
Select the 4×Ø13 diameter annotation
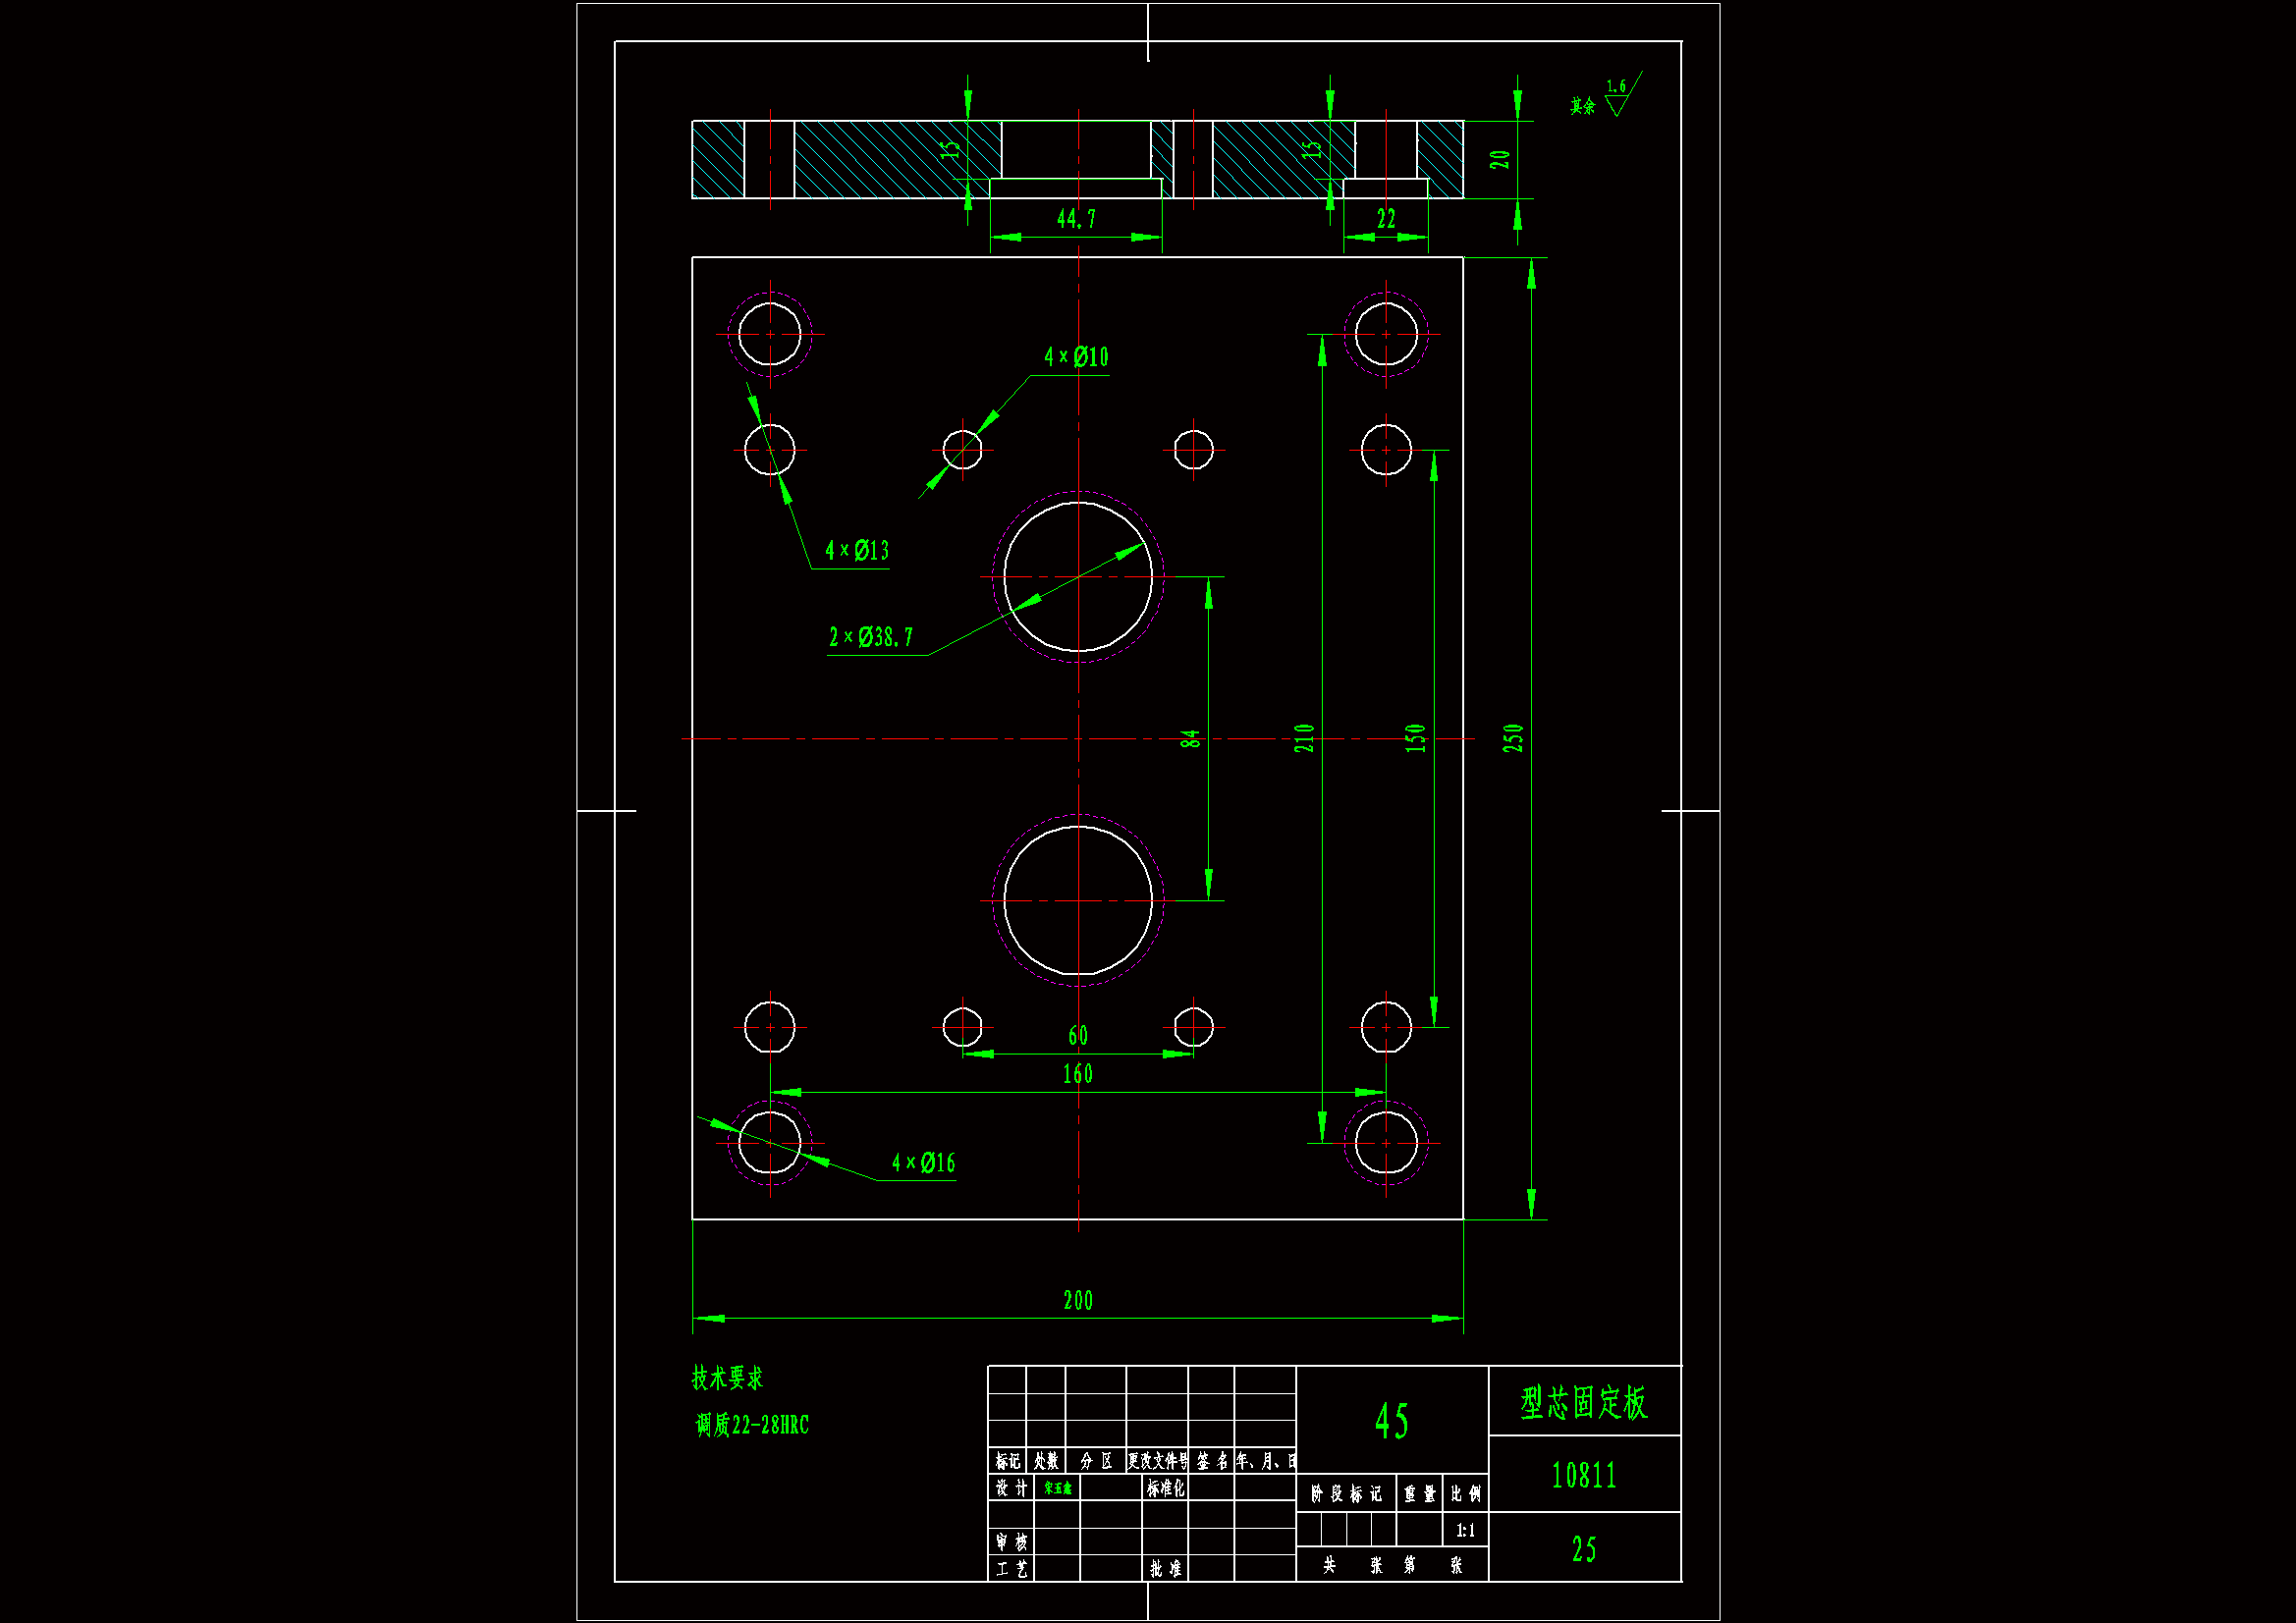click(x=856, y=550)
